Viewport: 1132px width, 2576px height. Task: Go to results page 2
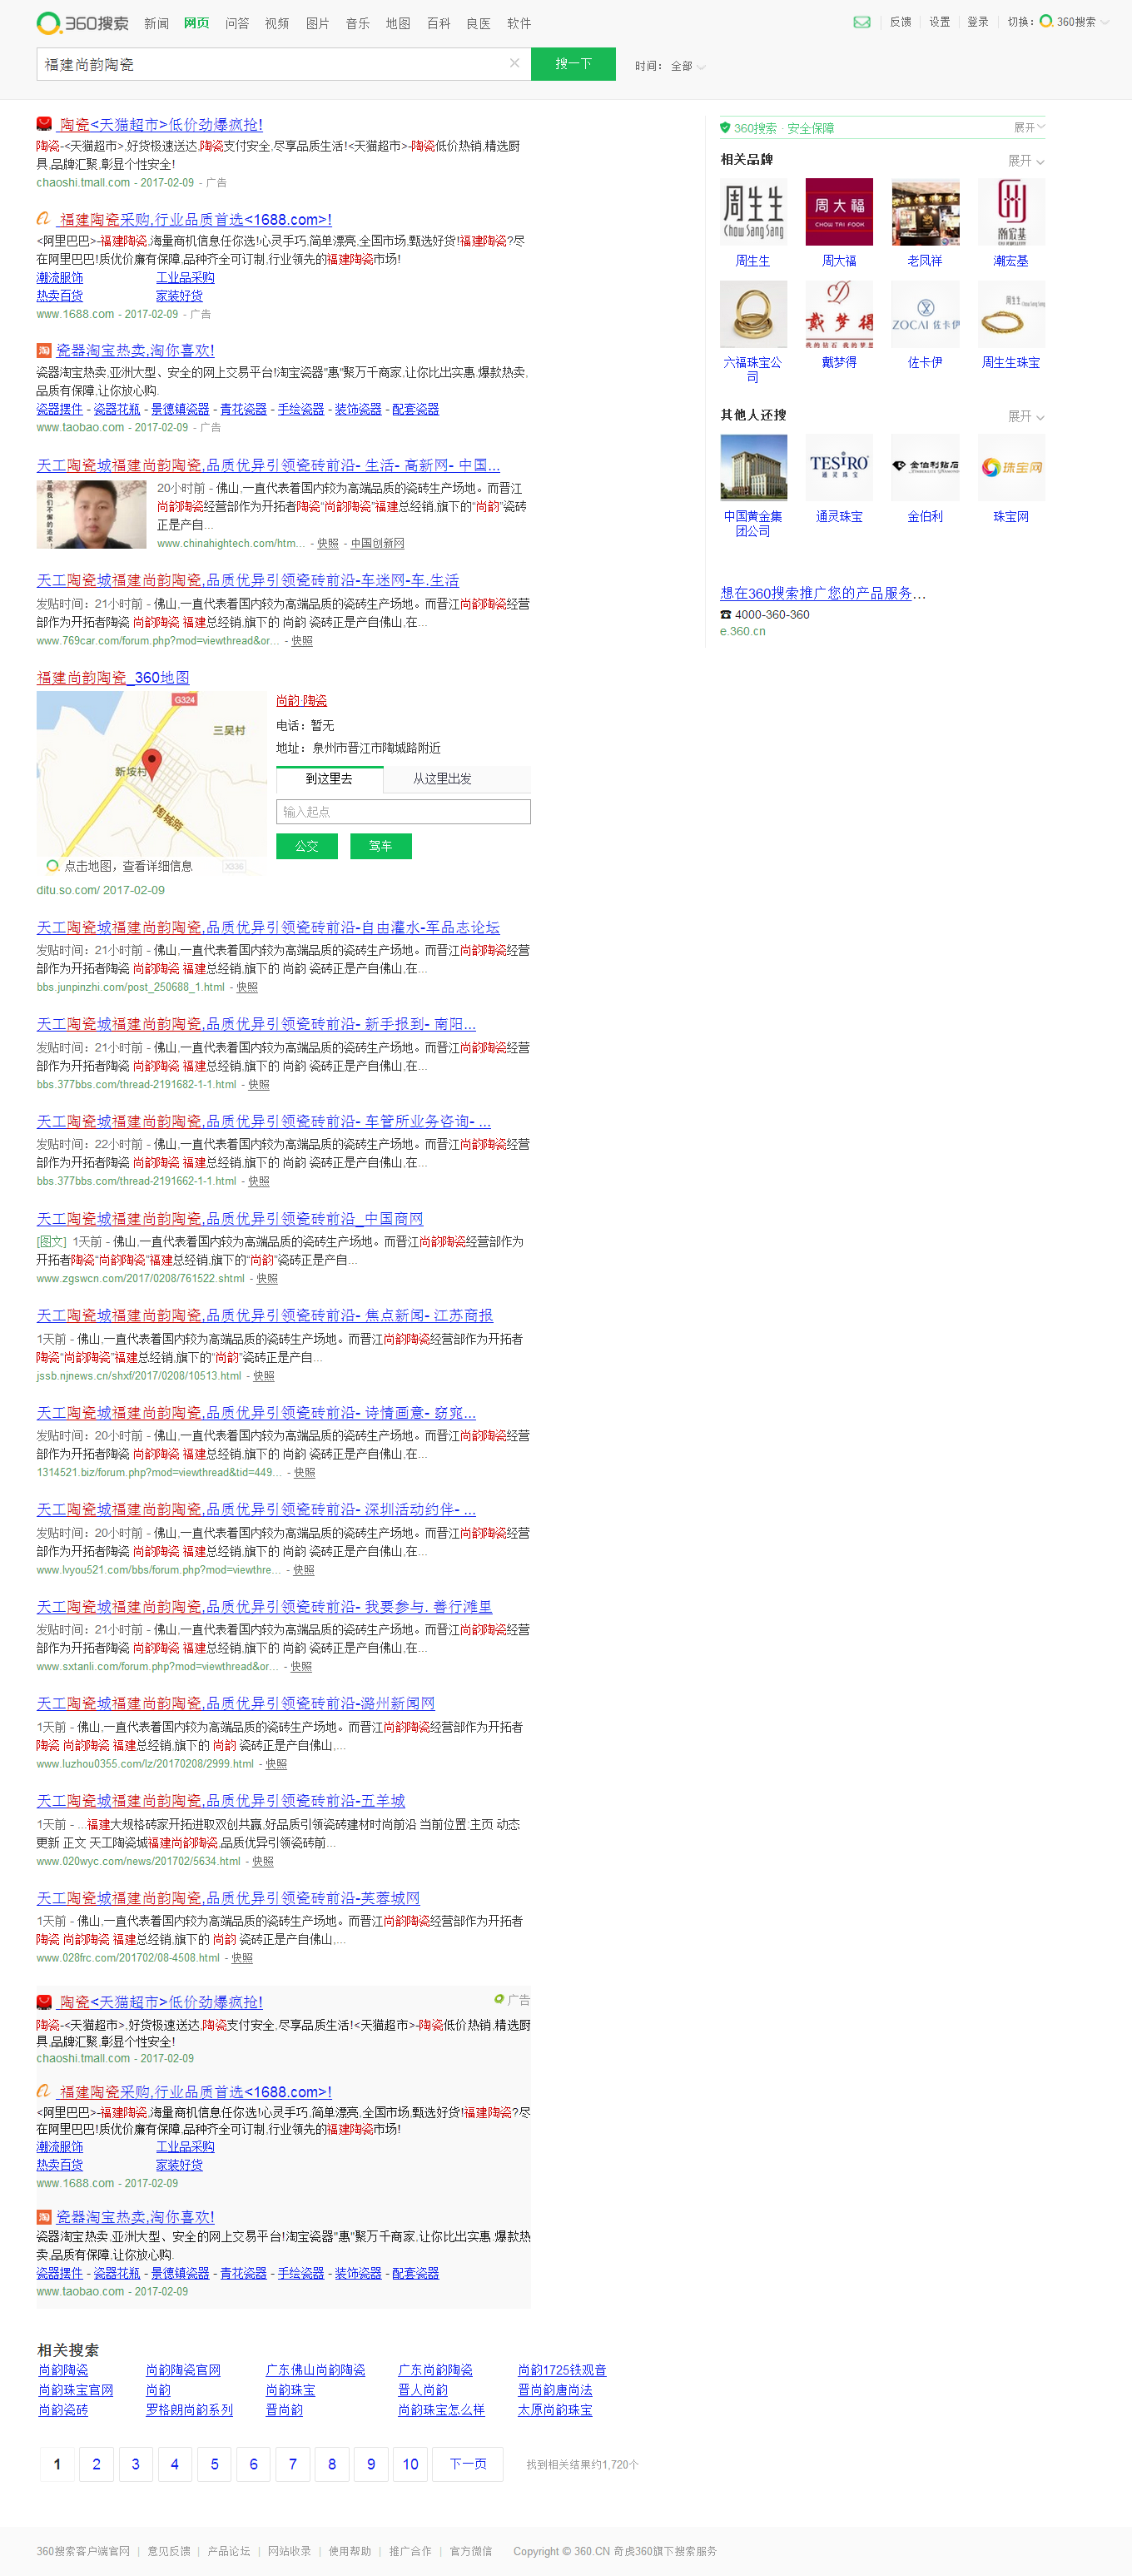pyautogui.click(x=96, y=2464)
